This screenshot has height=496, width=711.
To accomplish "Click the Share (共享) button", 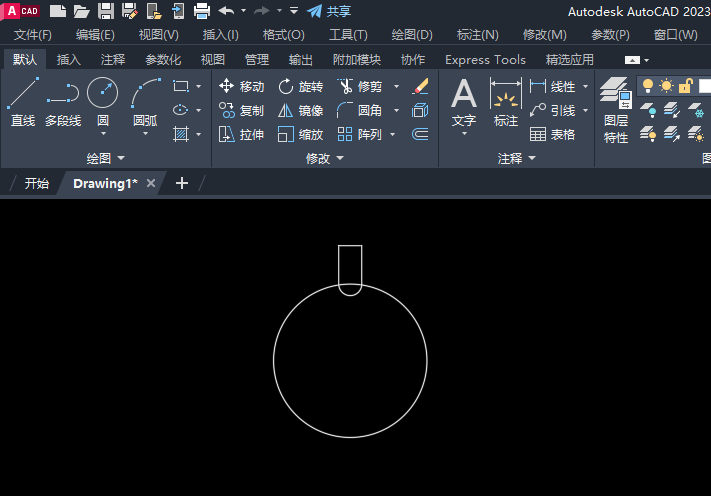I will point(329,11).
